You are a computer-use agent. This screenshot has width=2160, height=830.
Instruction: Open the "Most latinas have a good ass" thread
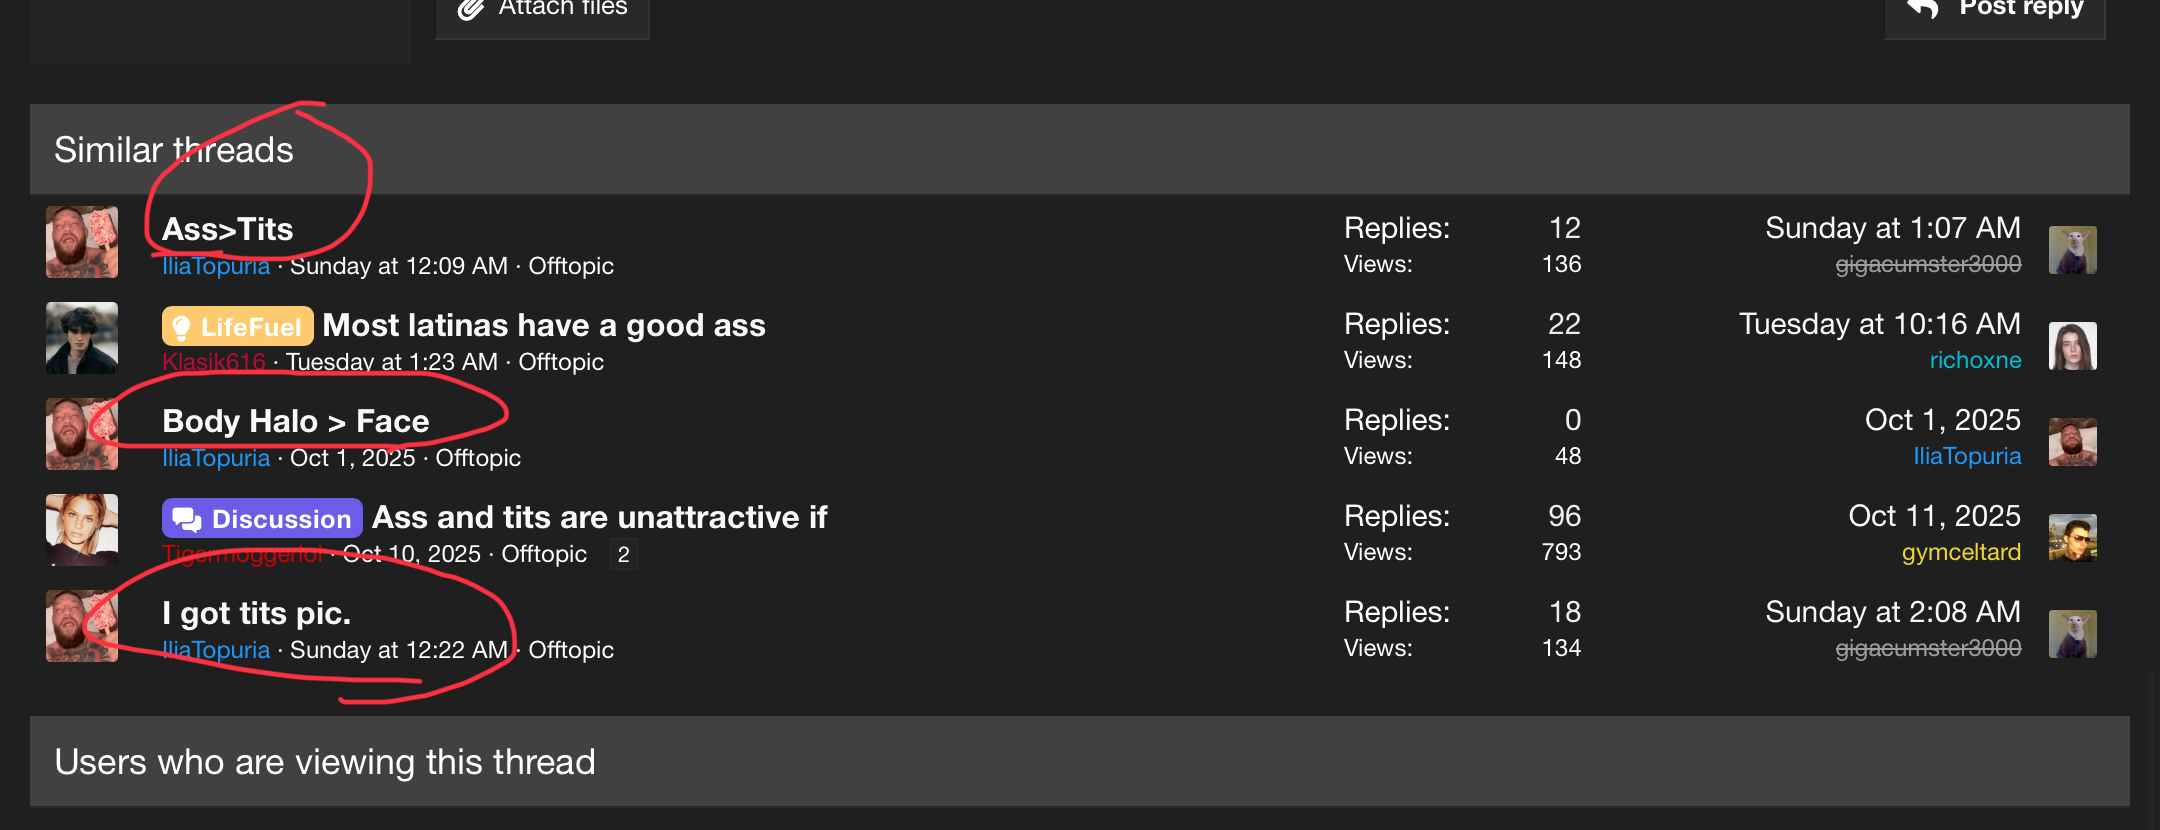[544, 325]
